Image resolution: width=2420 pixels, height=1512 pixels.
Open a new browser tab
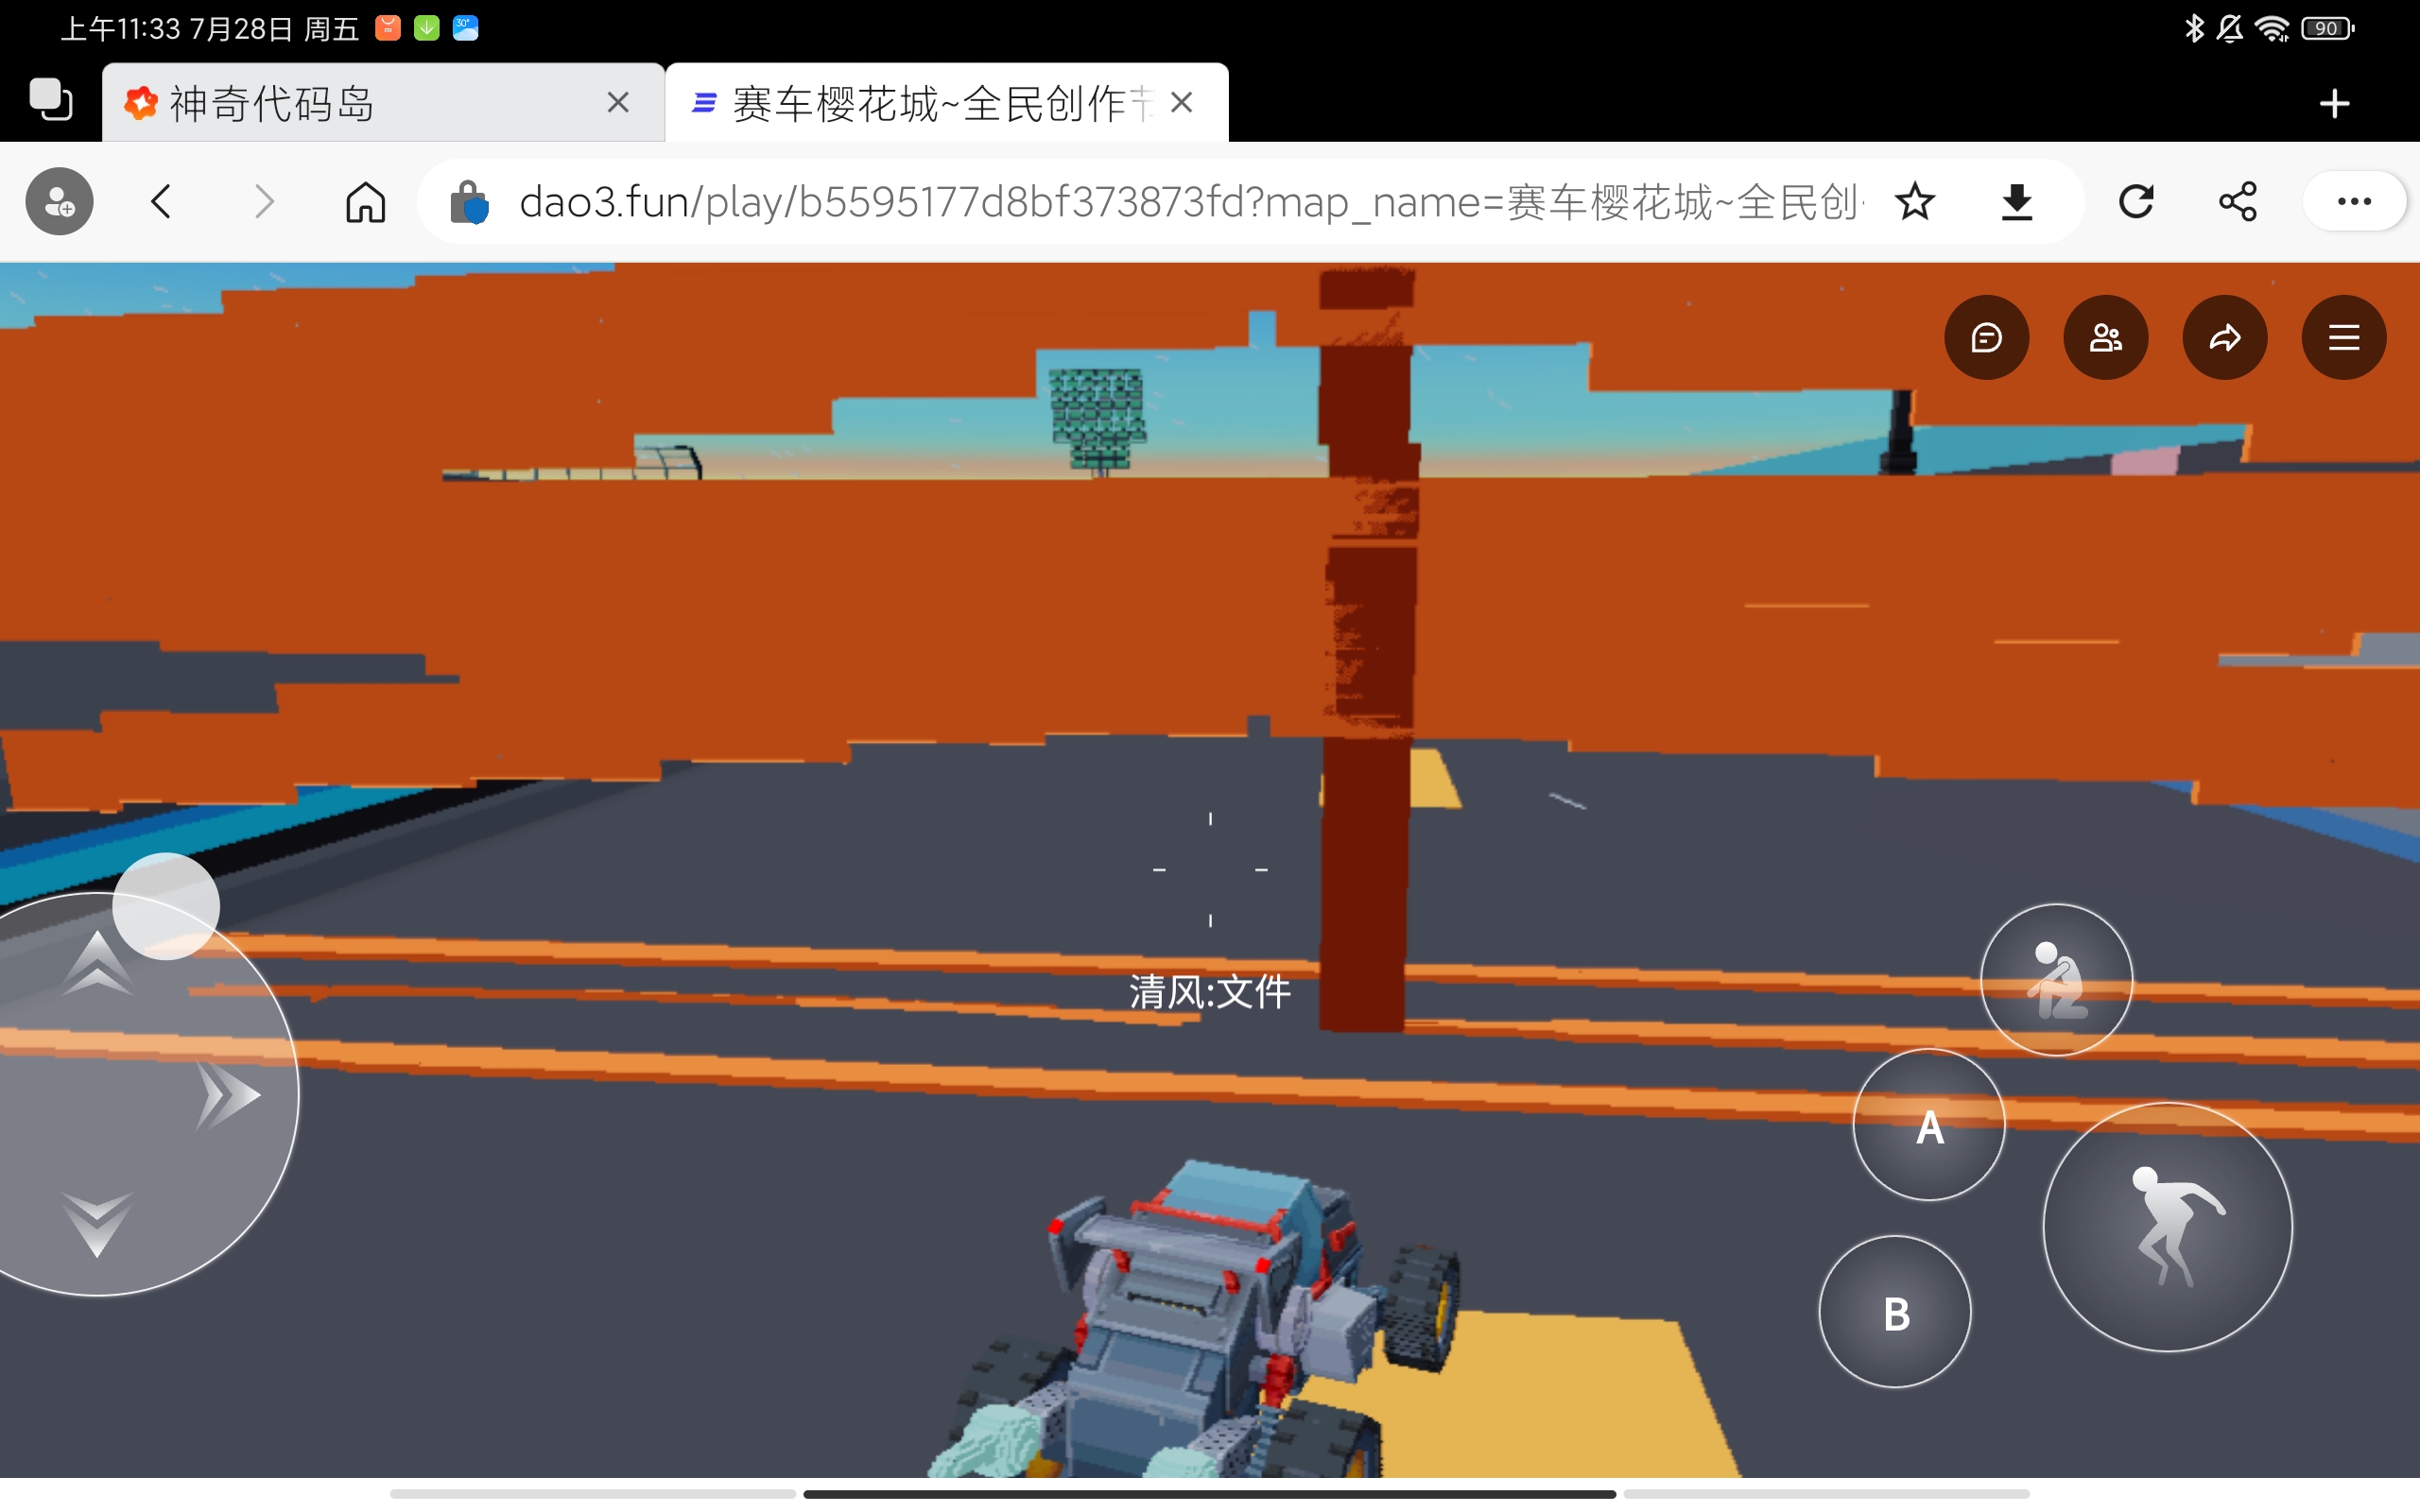point(2335,103)
